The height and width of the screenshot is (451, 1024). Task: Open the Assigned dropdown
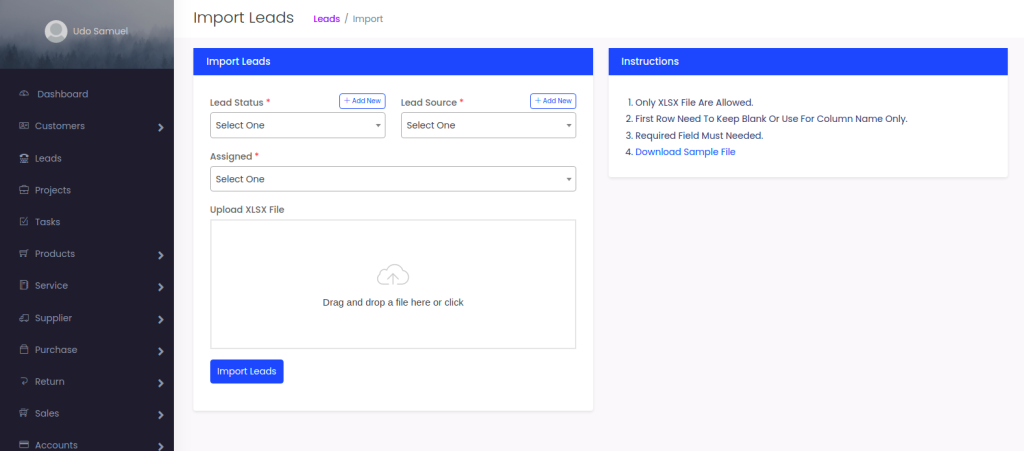pos(392,179)
